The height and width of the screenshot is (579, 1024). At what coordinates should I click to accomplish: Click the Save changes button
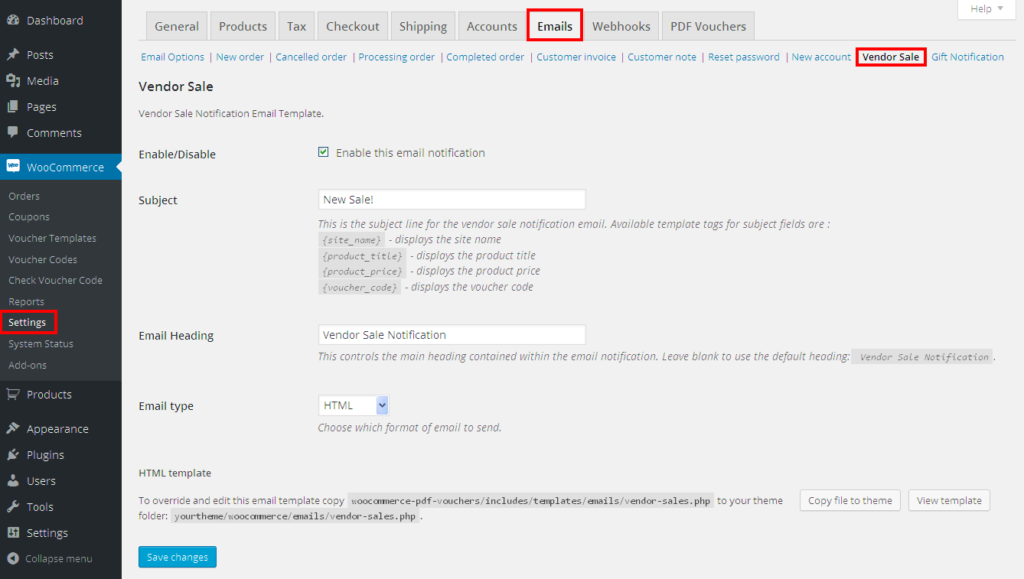[177, 557]
